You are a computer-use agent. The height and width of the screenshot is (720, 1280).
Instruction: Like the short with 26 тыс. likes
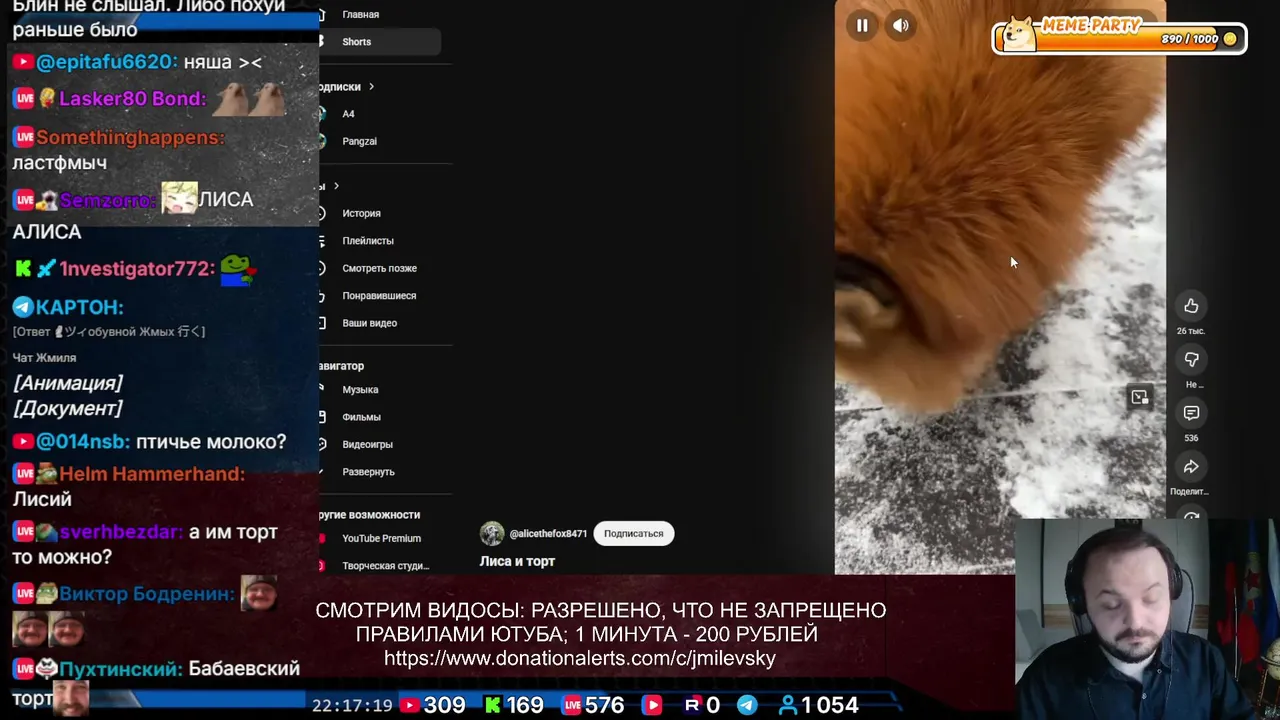1191,306
